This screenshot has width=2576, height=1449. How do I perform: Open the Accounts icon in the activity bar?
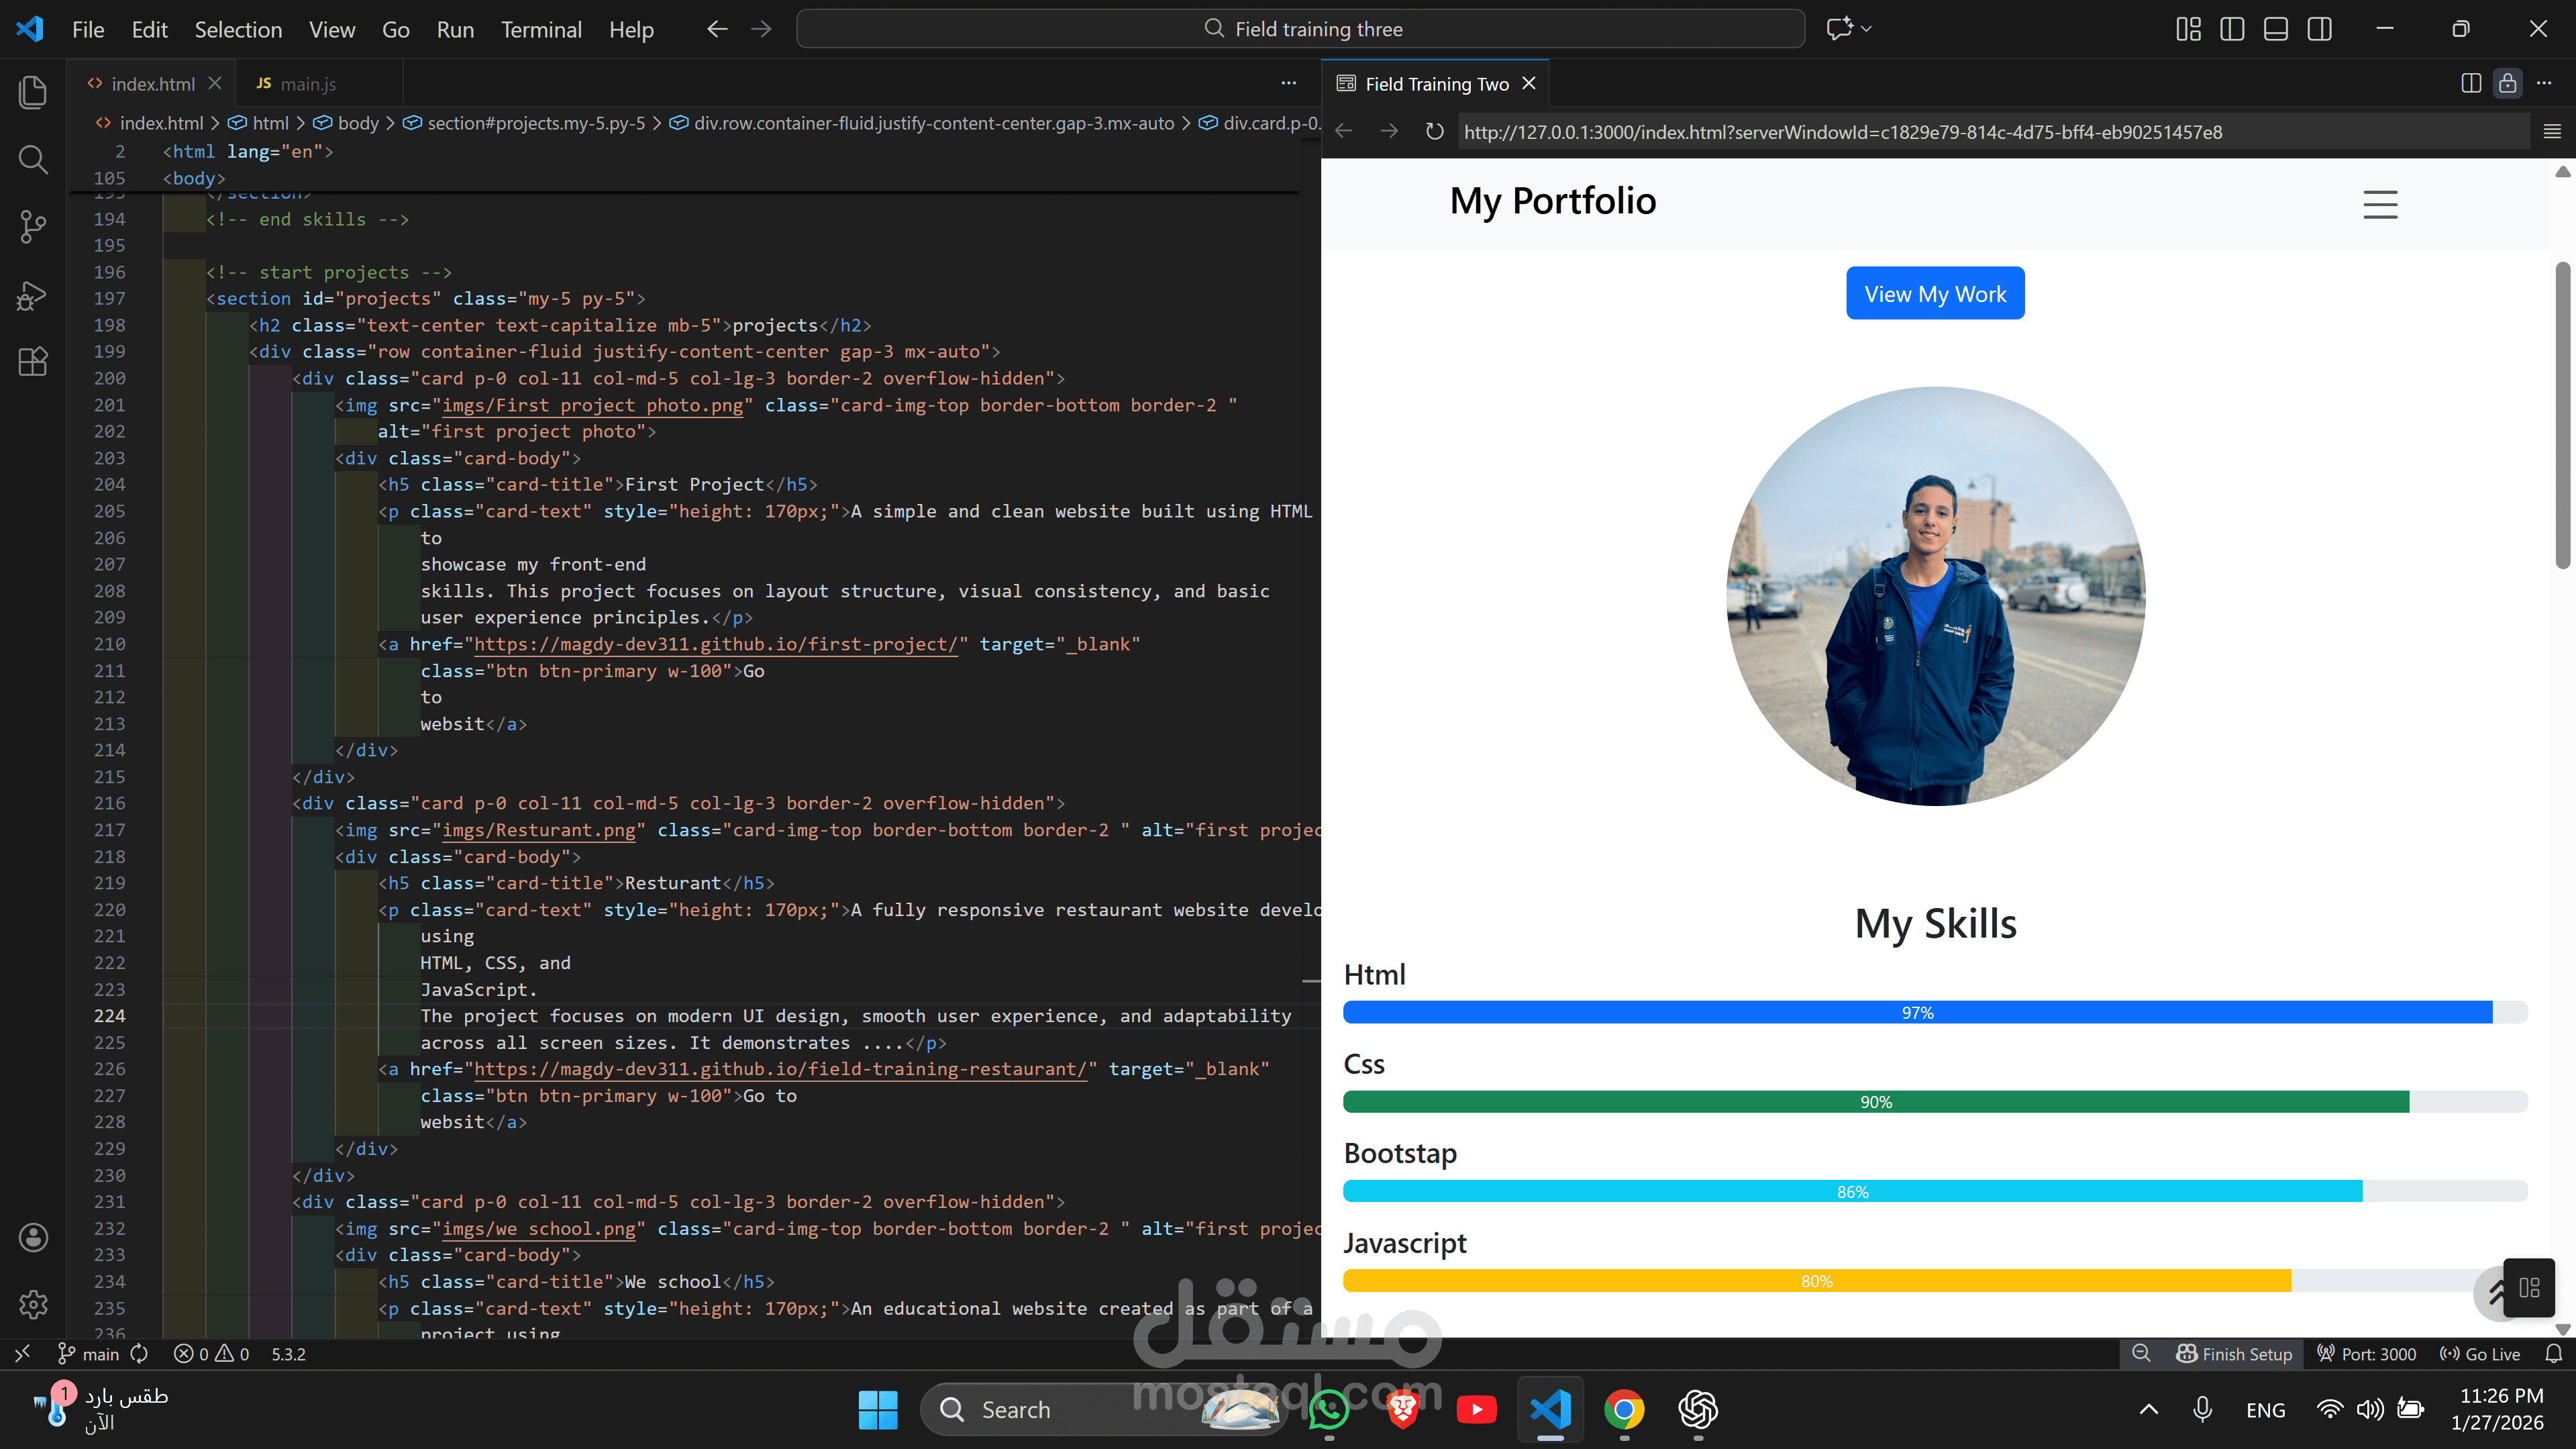(33, 1237)
